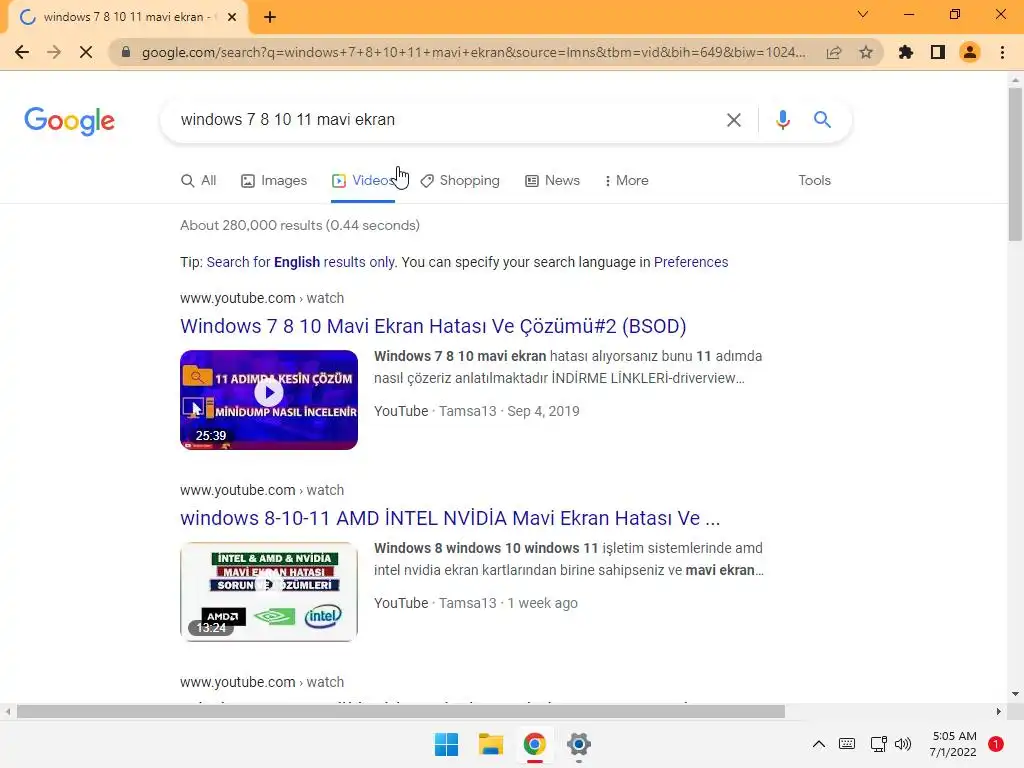Show hidden system tray icons

pyautogui.click(x=818, y=744)
